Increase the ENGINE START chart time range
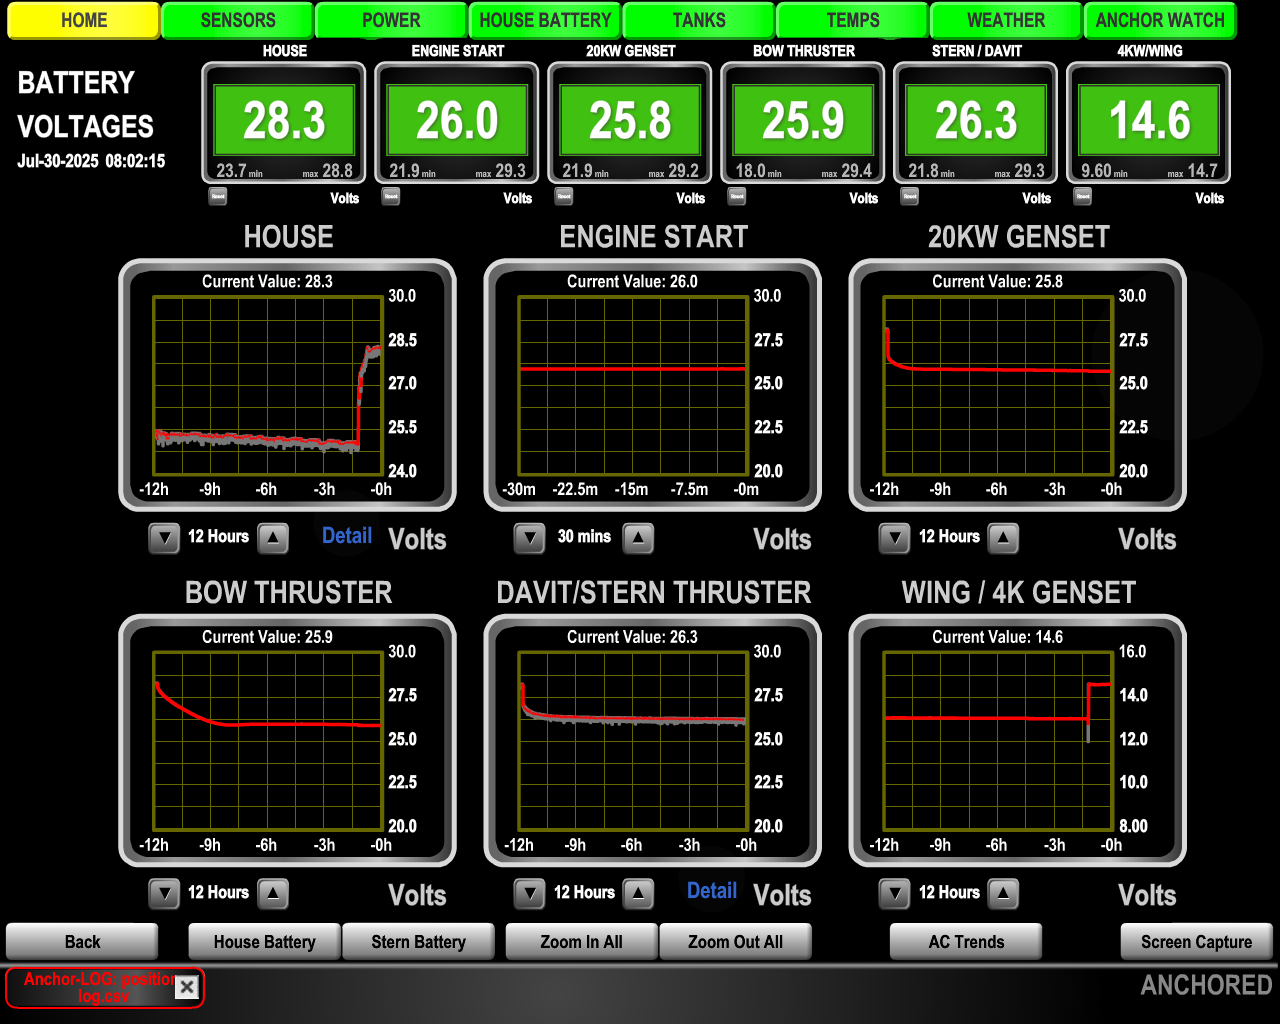 [x=638, y=538]
